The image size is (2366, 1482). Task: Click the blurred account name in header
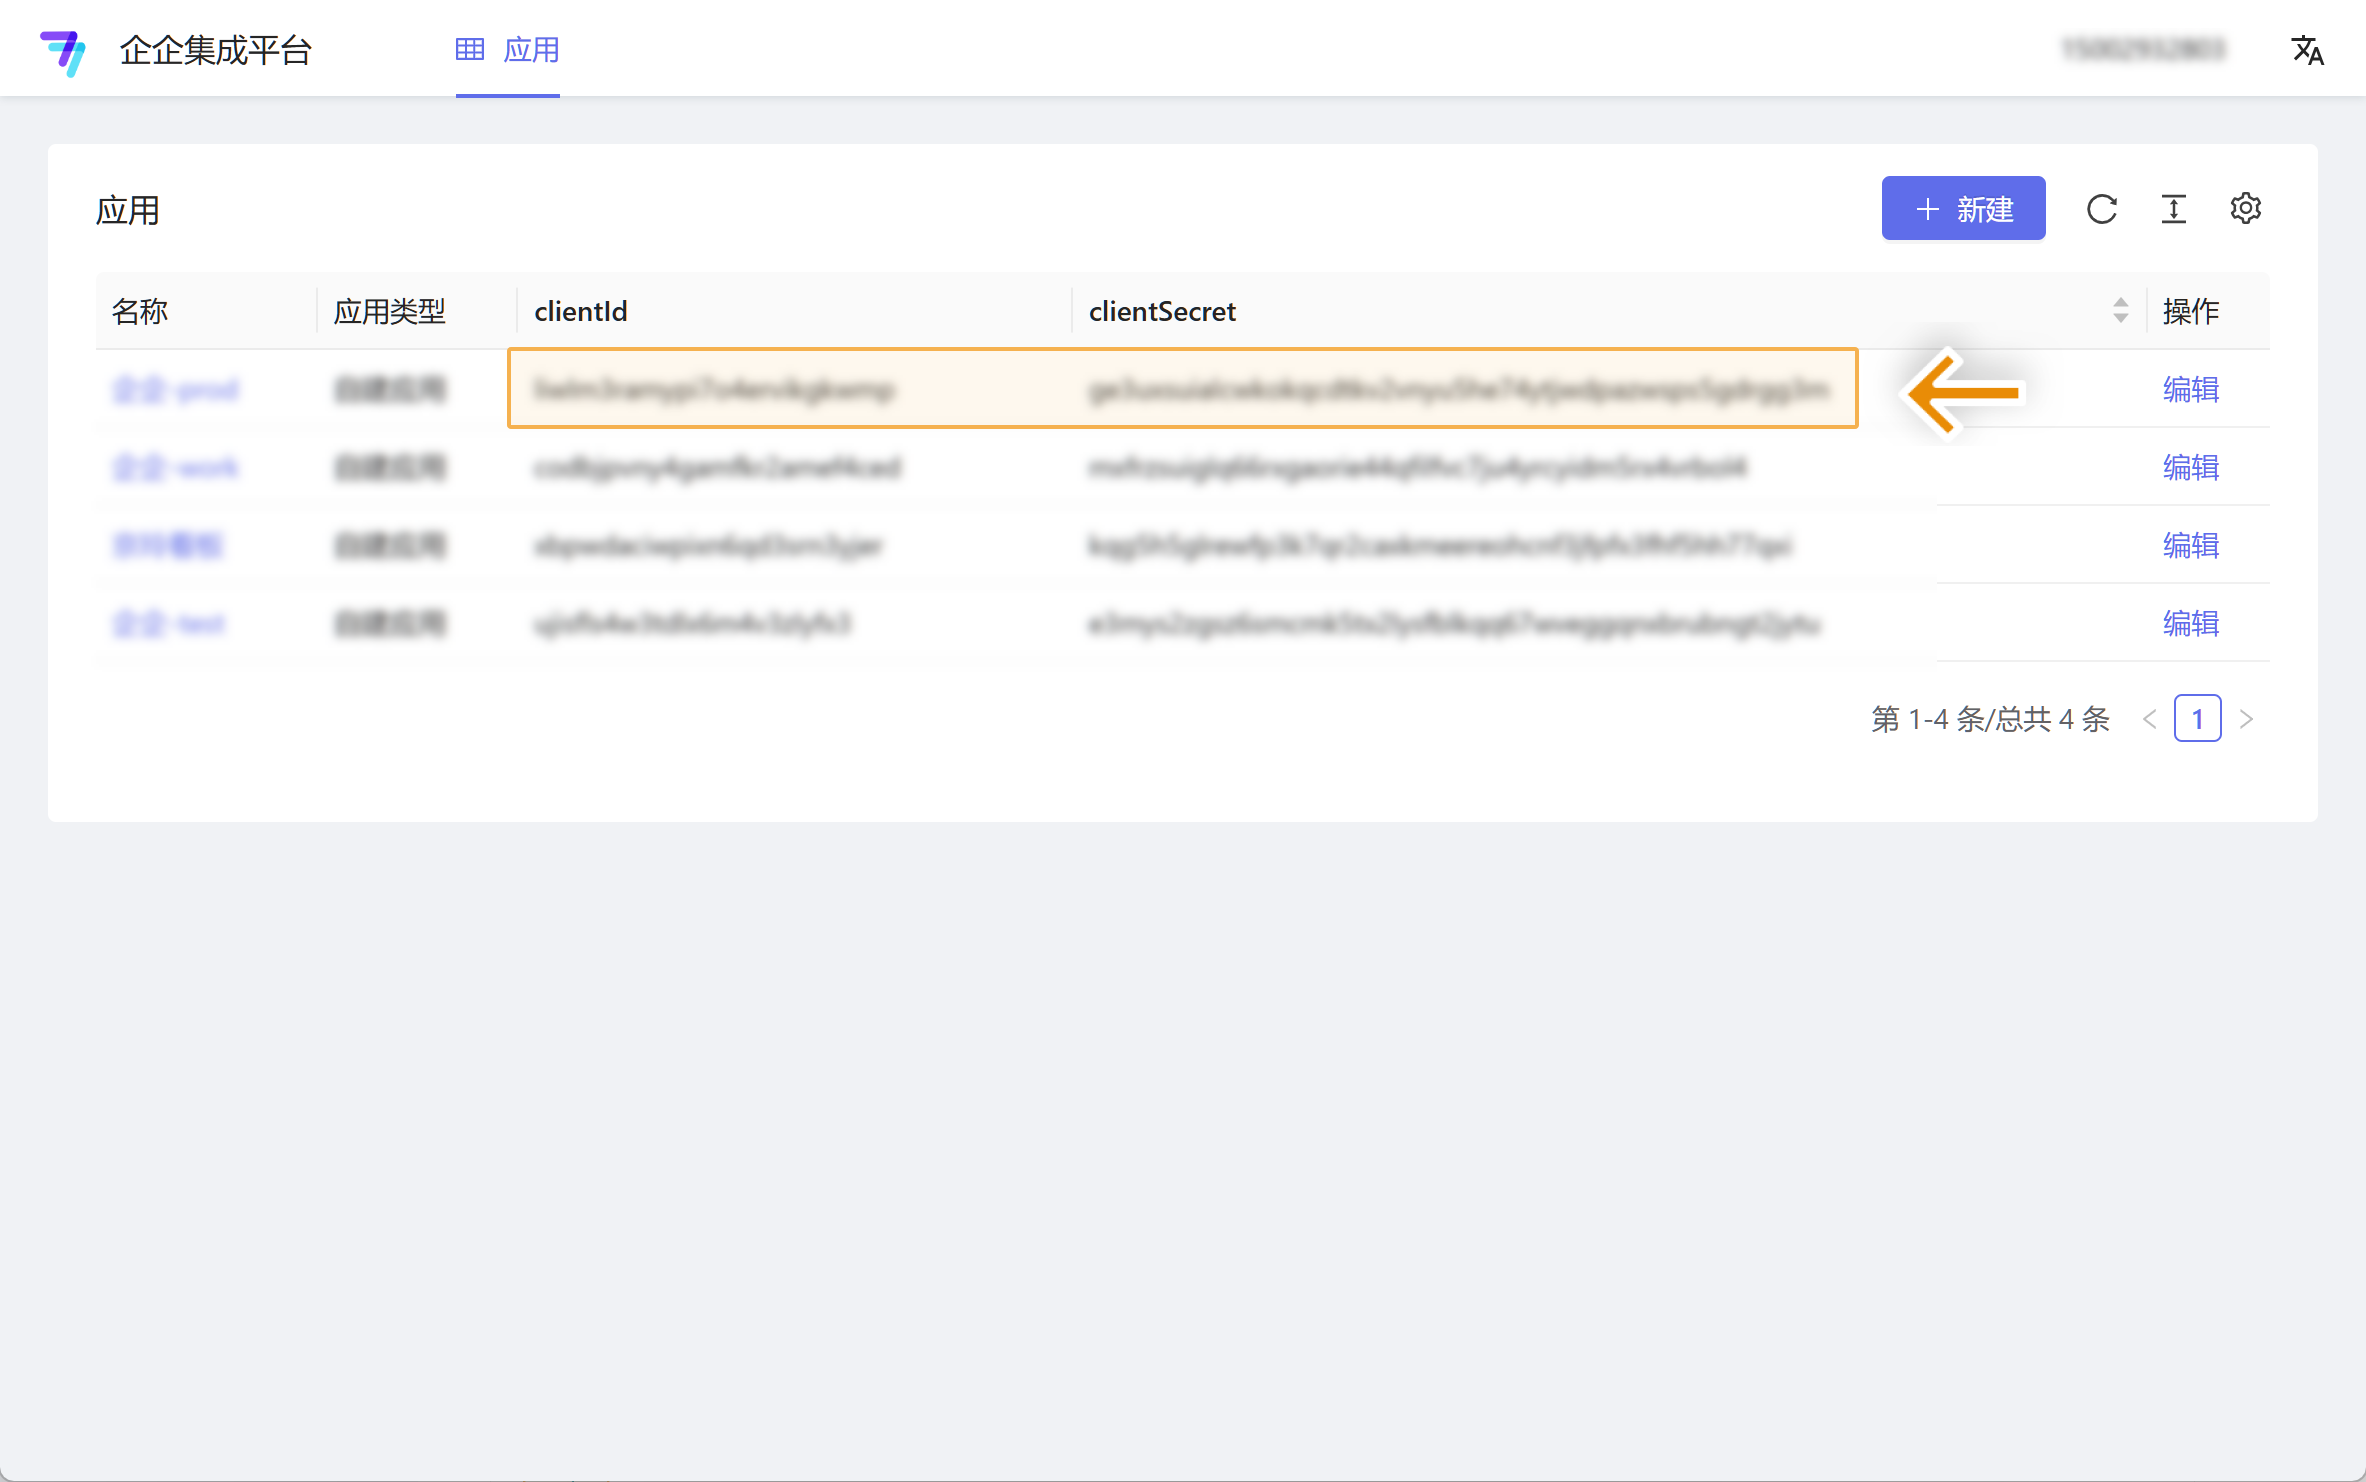pyautogui.click(x=2142, y=50)
